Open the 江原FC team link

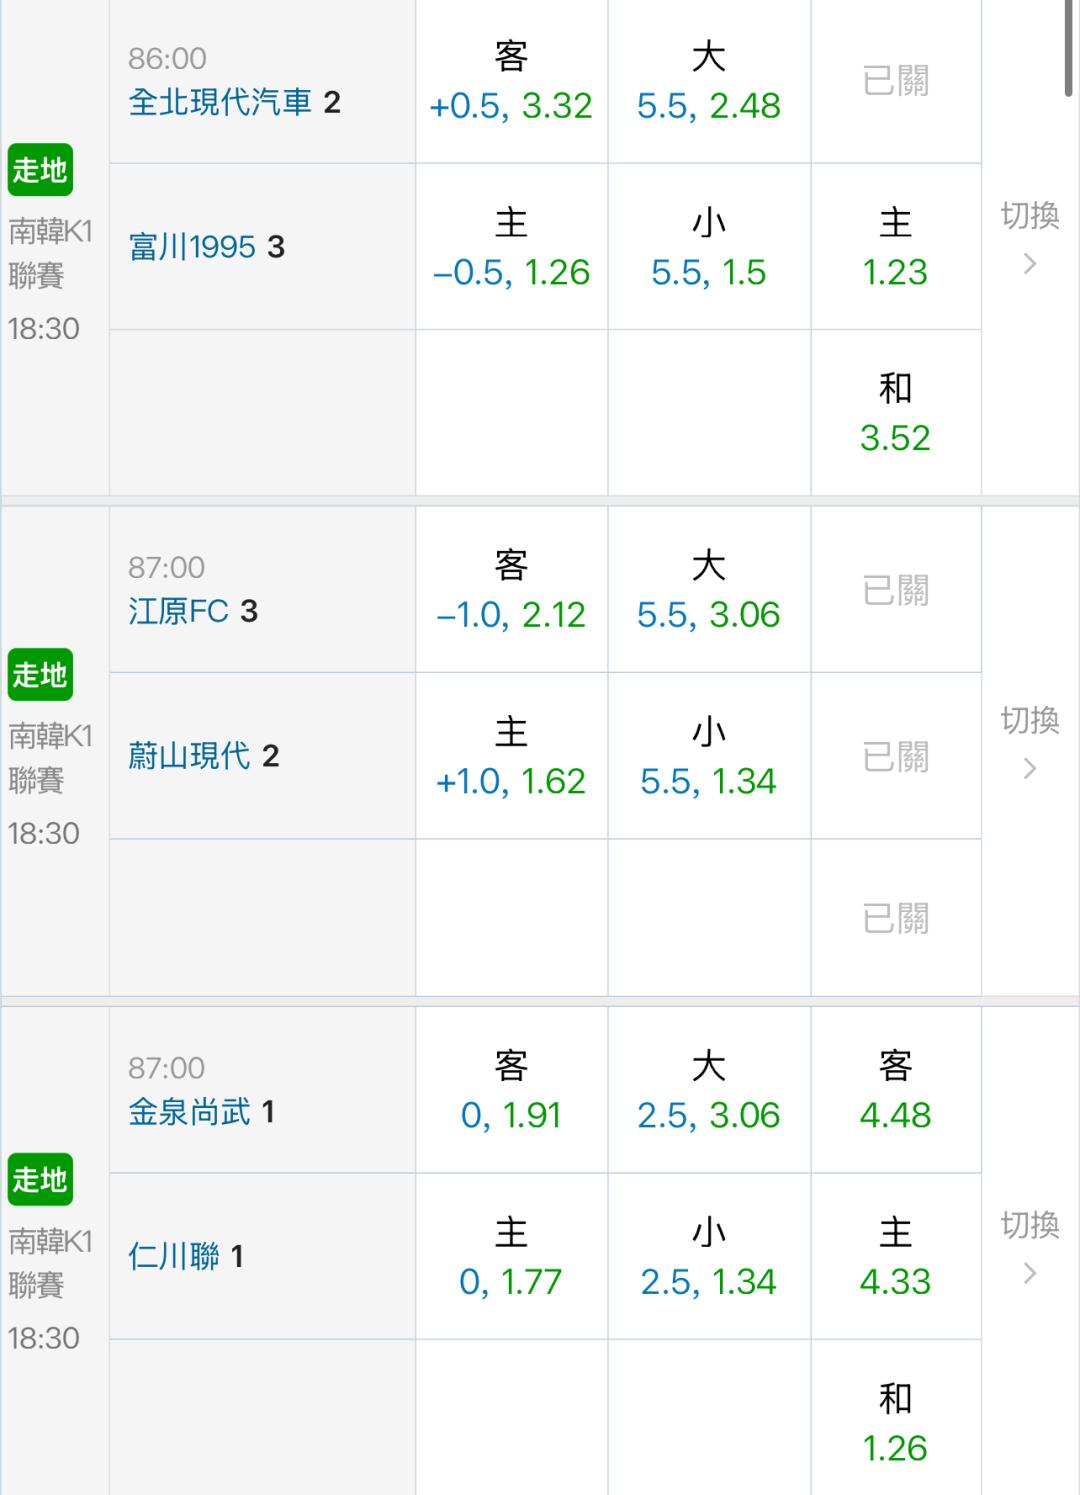pos(178,611)
